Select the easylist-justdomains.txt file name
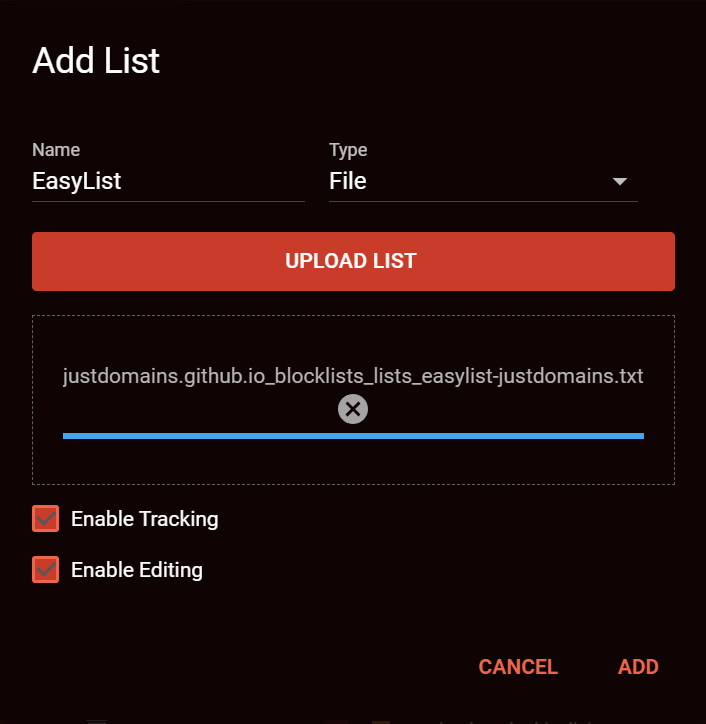This screenshot has height=724, width=706. tap(353, 376)
